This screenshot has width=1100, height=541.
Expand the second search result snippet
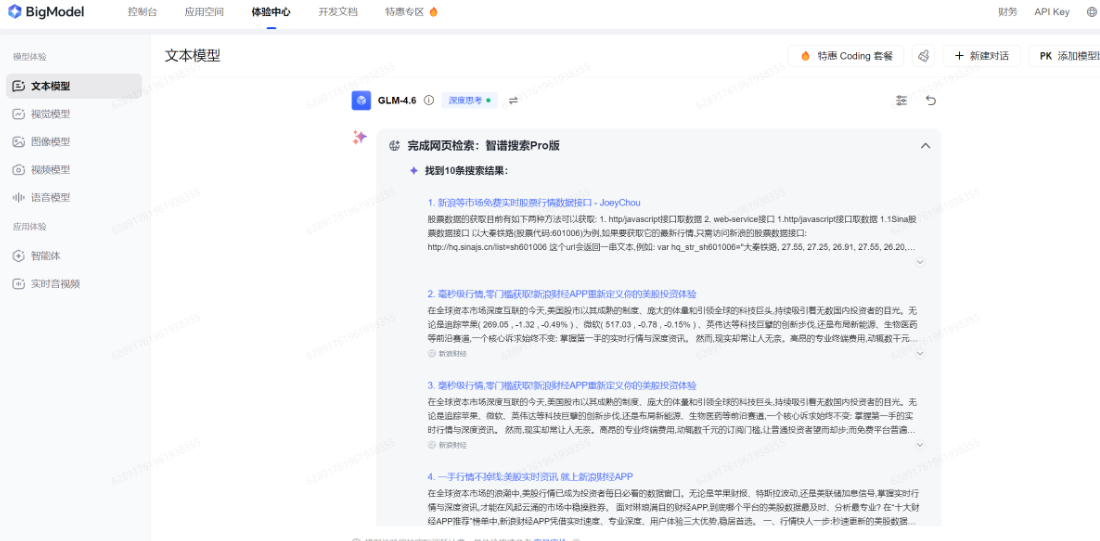(919, 353)
